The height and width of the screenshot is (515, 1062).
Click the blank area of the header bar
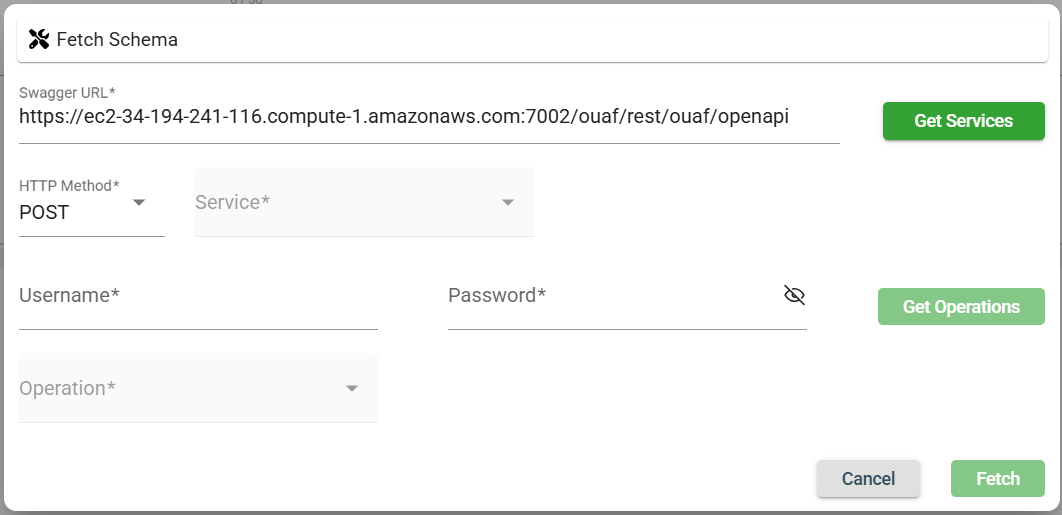(x=600, y=40)
